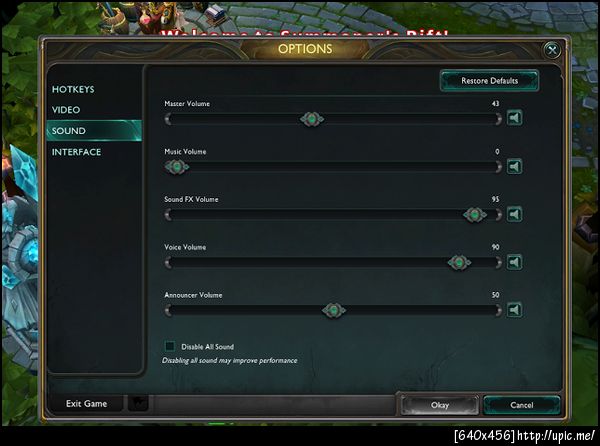This screenshot has height=446, width=600.
Task: Click the Sound FX Volume slider handle
Action: coord(475,215)
